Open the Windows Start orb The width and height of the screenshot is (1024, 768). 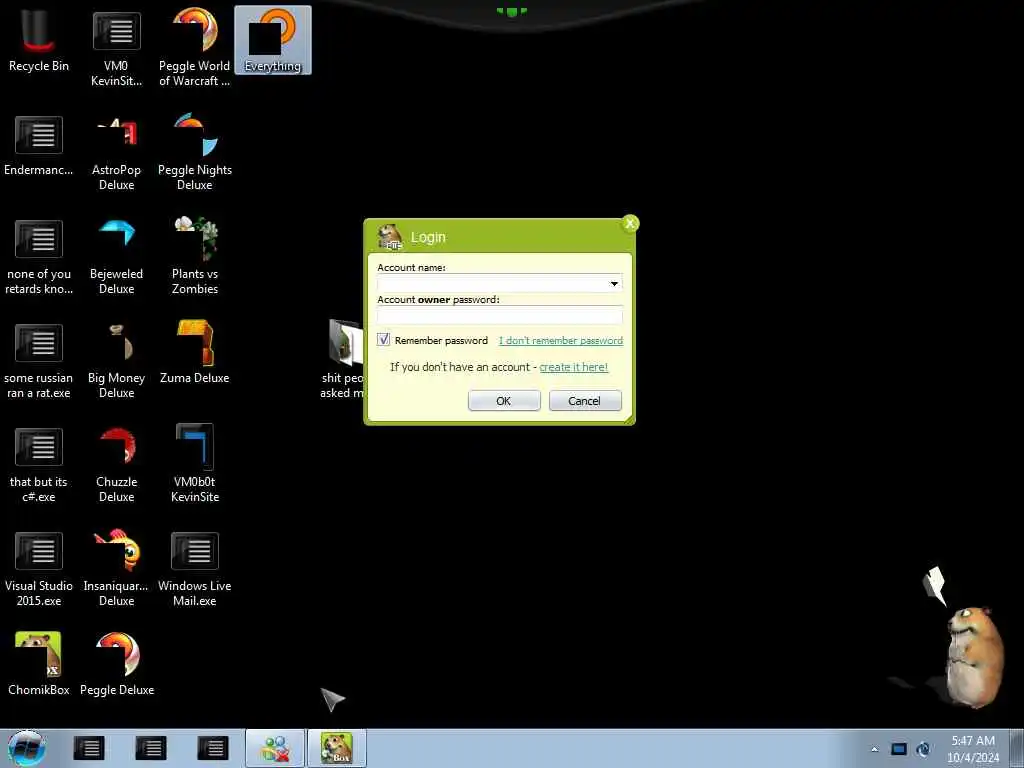pos(27,748)
